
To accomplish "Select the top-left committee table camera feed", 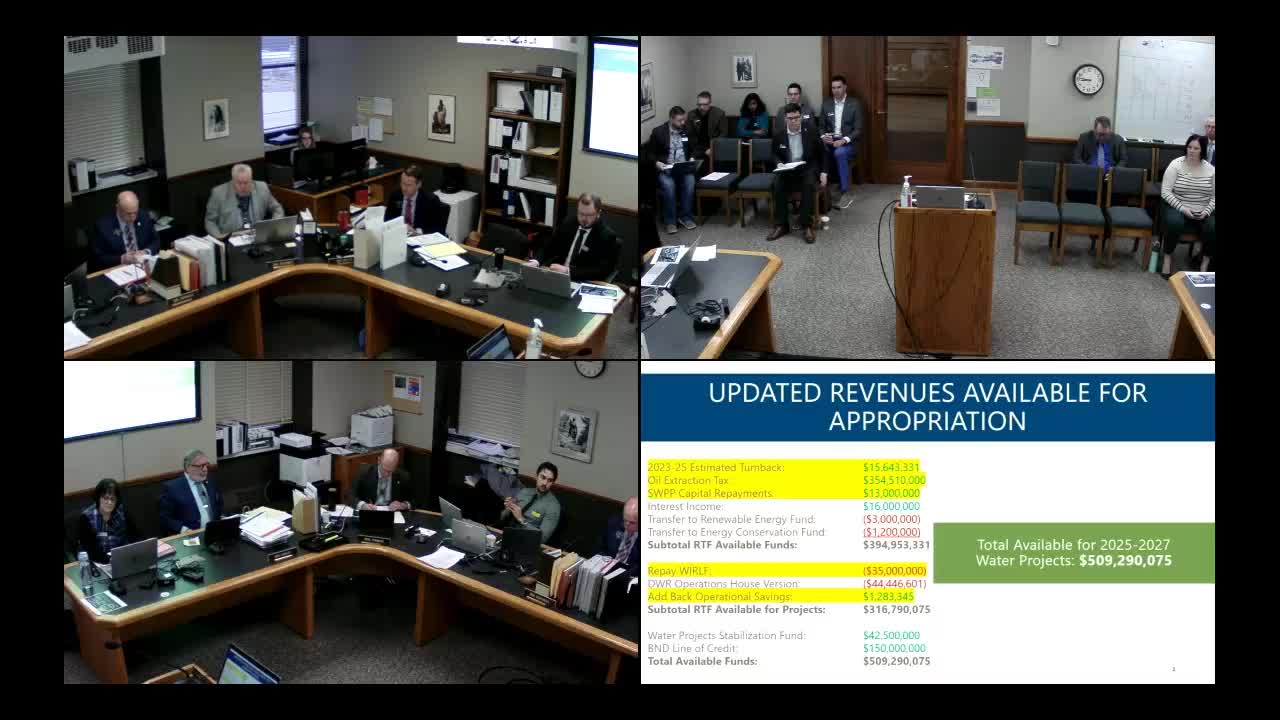I will coord(351,197).
